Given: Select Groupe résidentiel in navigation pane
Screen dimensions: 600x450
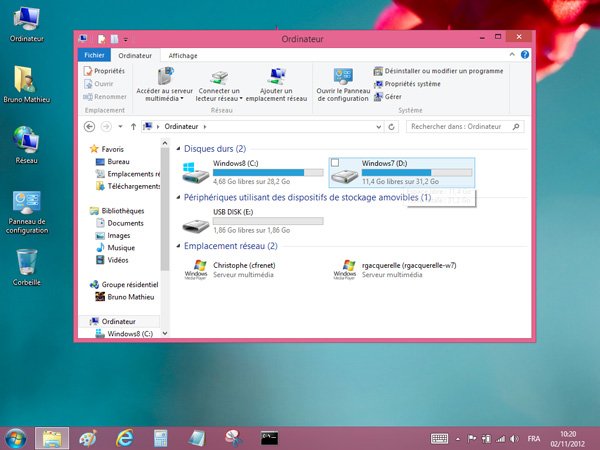Looking at the screenshot, I should coord(124,285).
